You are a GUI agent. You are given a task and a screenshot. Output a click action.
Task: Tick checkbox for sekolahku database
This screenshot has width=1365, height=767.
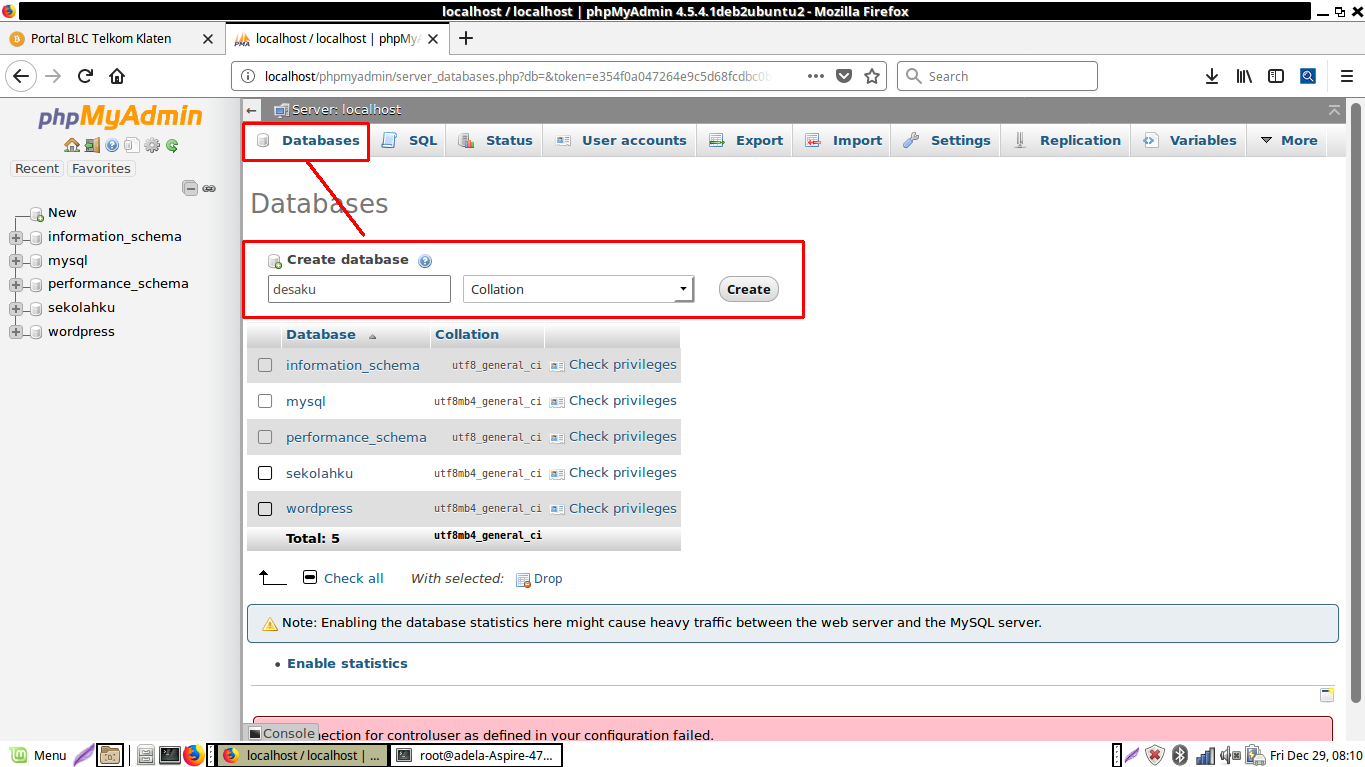pyautogui.click(x=265, y=473)
